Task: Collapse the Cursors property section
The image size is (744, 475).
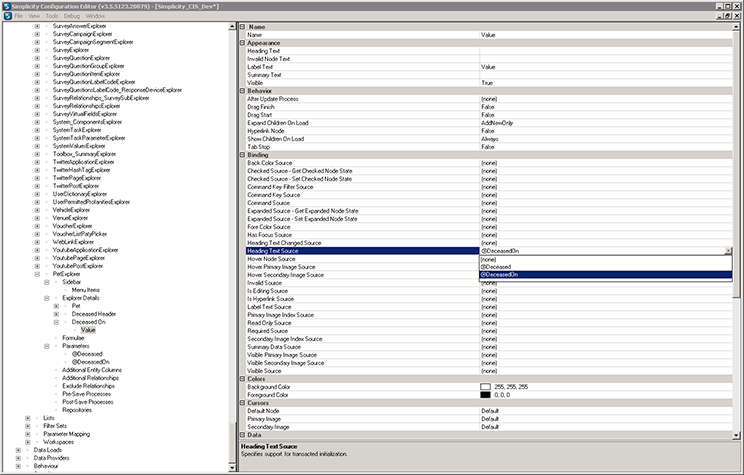Action: click(242, 403)
